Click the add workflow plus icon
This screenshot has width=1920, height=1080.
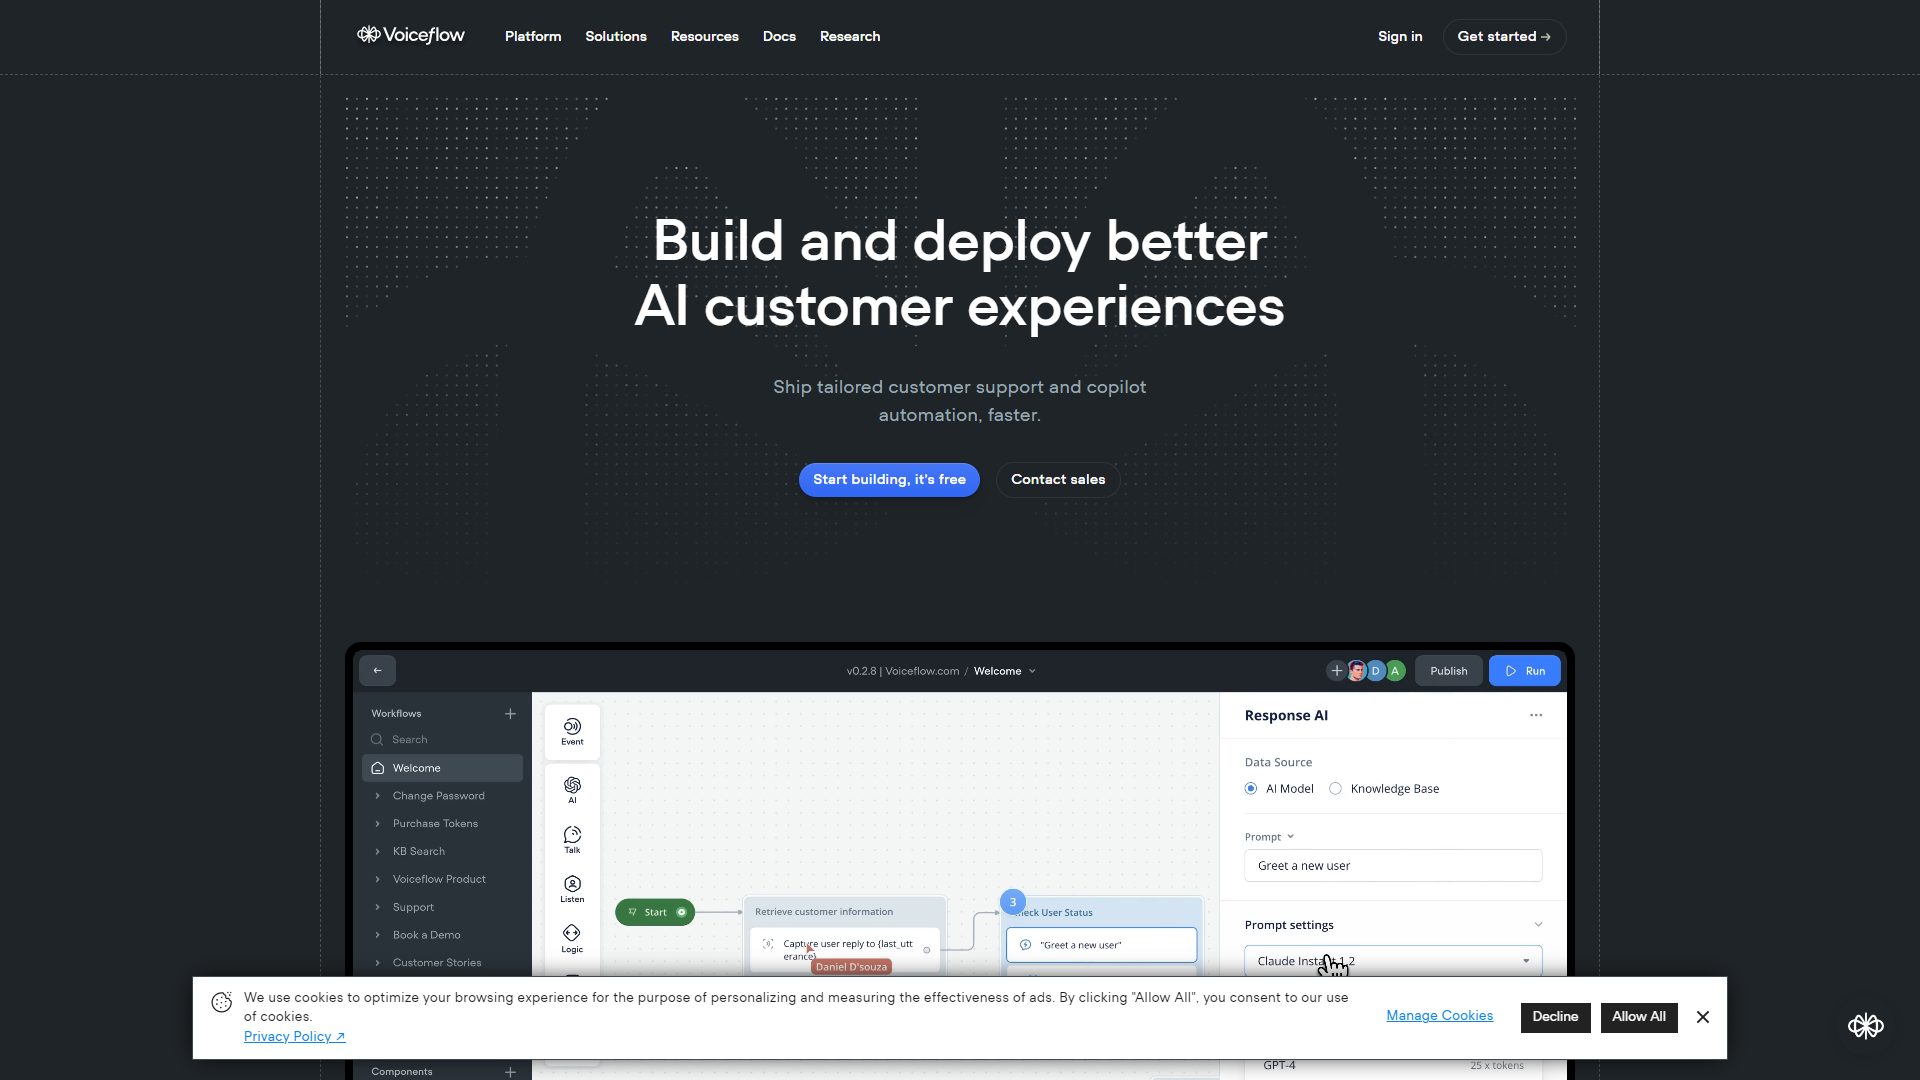[510, 713]
